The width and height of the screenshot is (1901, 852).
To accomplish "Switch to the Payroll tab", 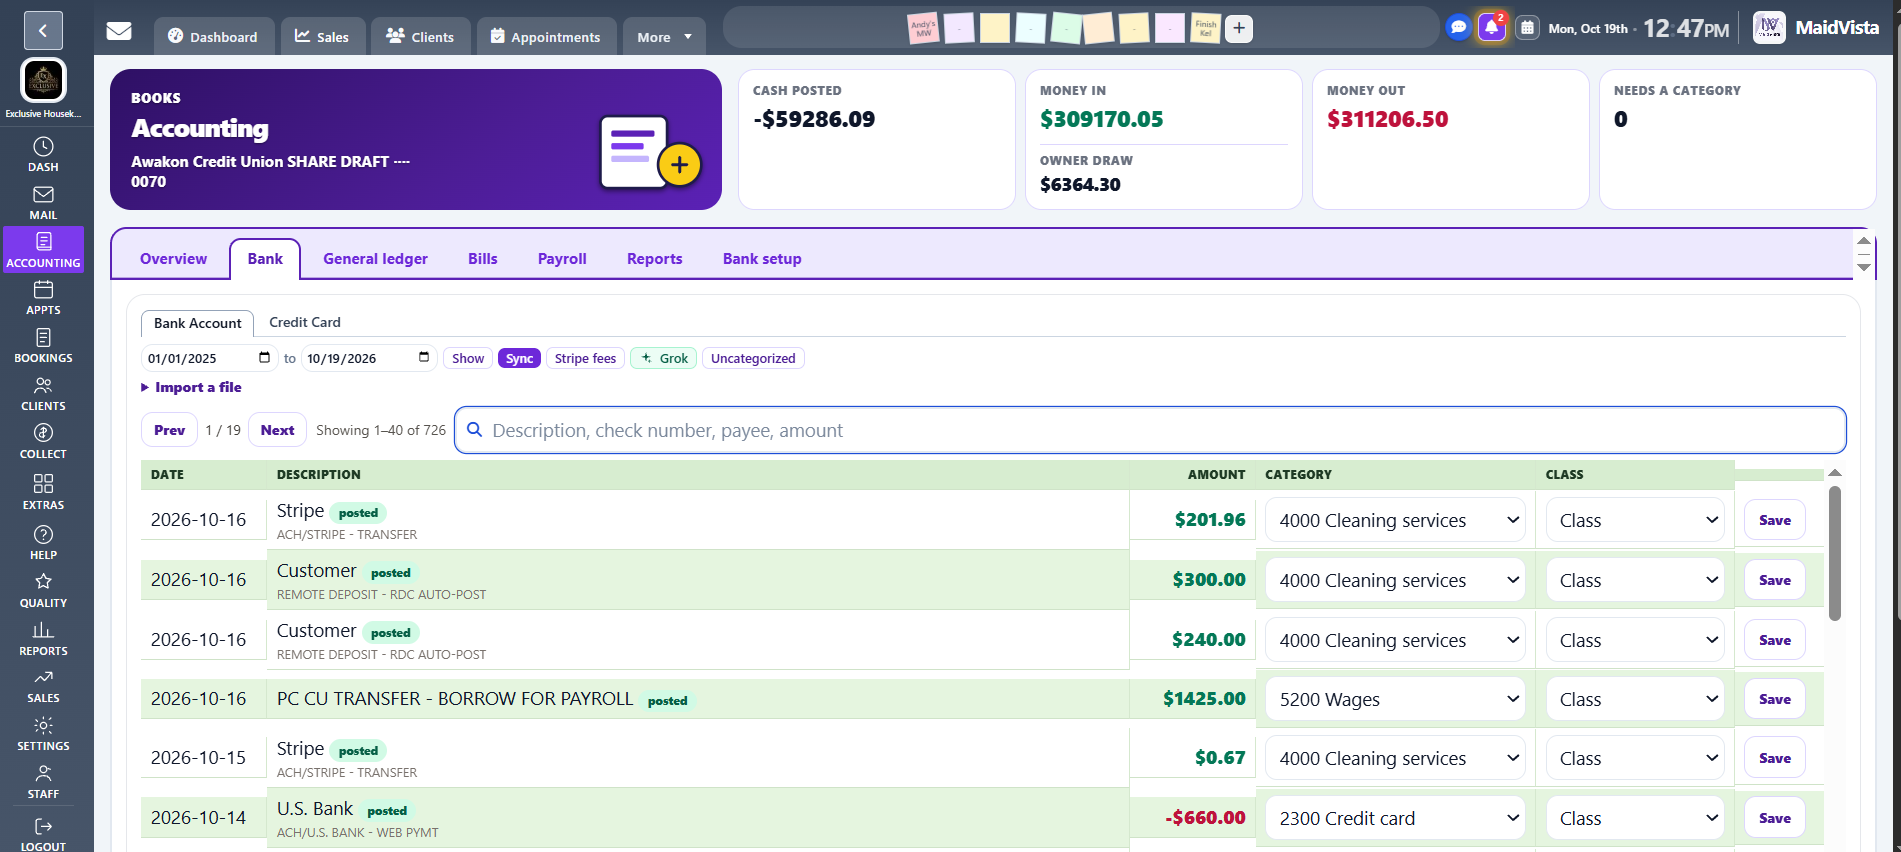I will 562,259.
